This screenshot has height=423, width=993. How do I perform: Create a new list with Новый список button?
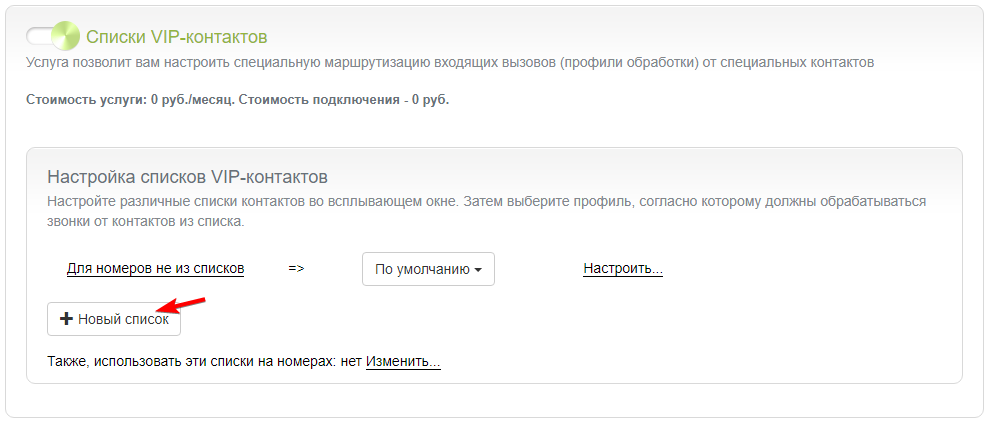coord(114,319)
